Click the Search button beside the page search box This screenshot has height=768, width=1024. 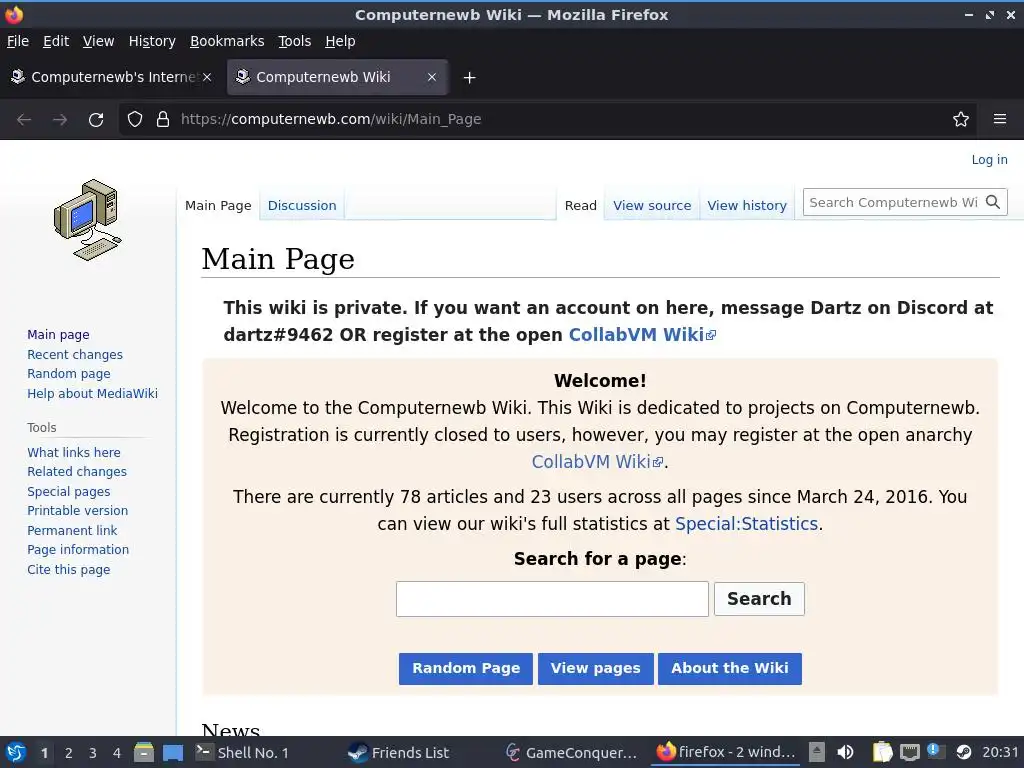pos(759,598)
